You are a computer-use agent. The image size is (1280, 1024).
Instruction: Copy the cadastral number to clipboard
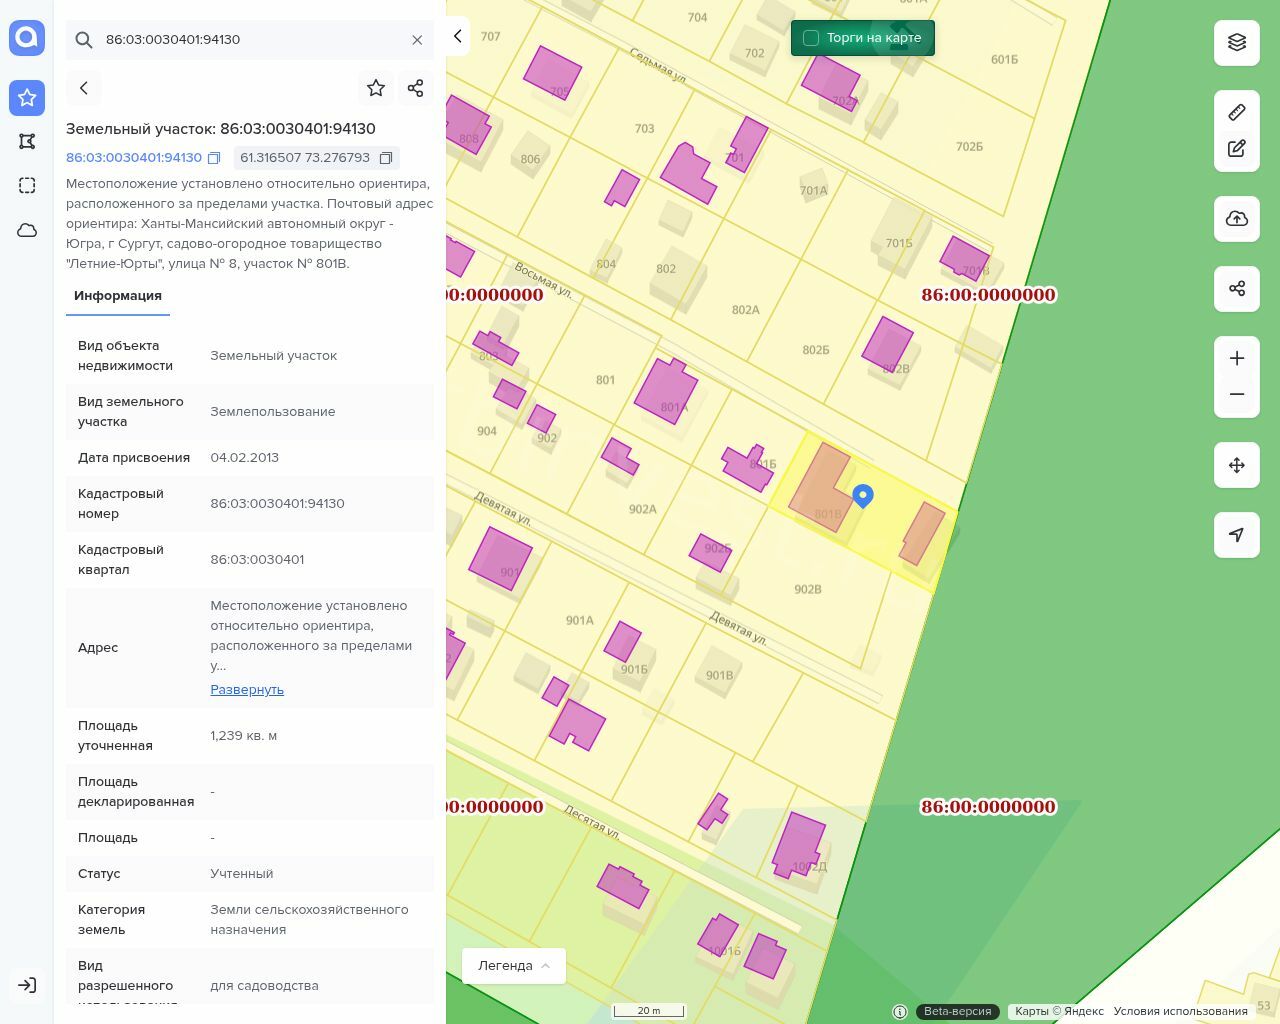(214, 158)
